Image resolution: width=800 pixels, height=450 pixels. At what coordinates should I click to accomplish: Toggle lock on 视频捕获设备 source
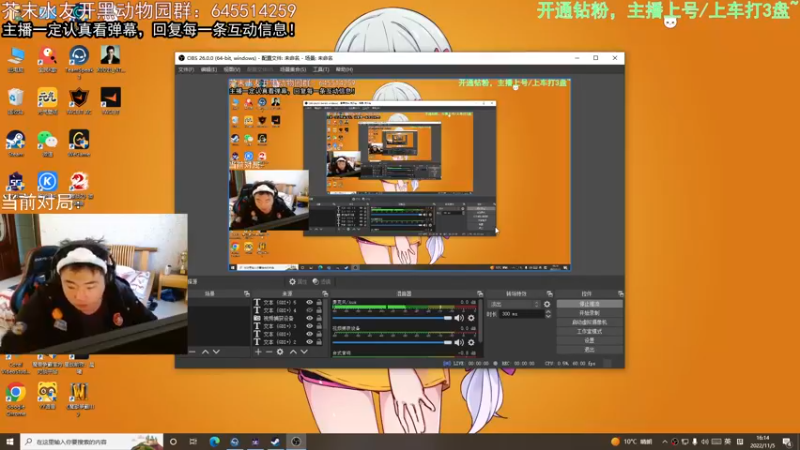tap(319, 318)
